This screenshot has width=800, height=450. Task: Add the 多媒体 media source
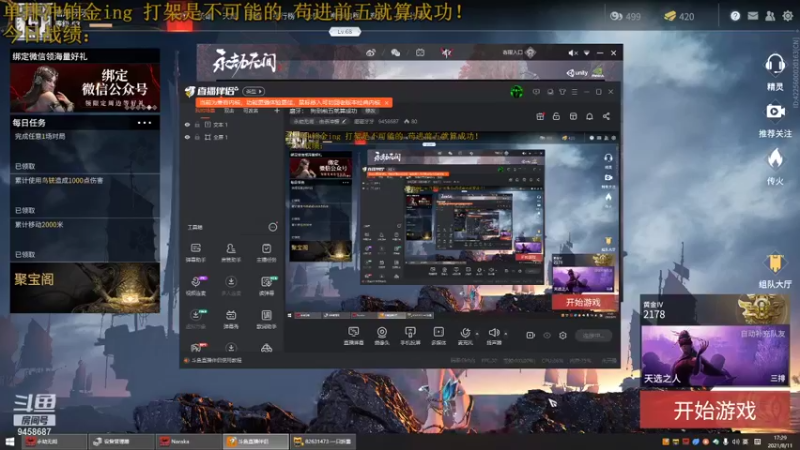438,335
